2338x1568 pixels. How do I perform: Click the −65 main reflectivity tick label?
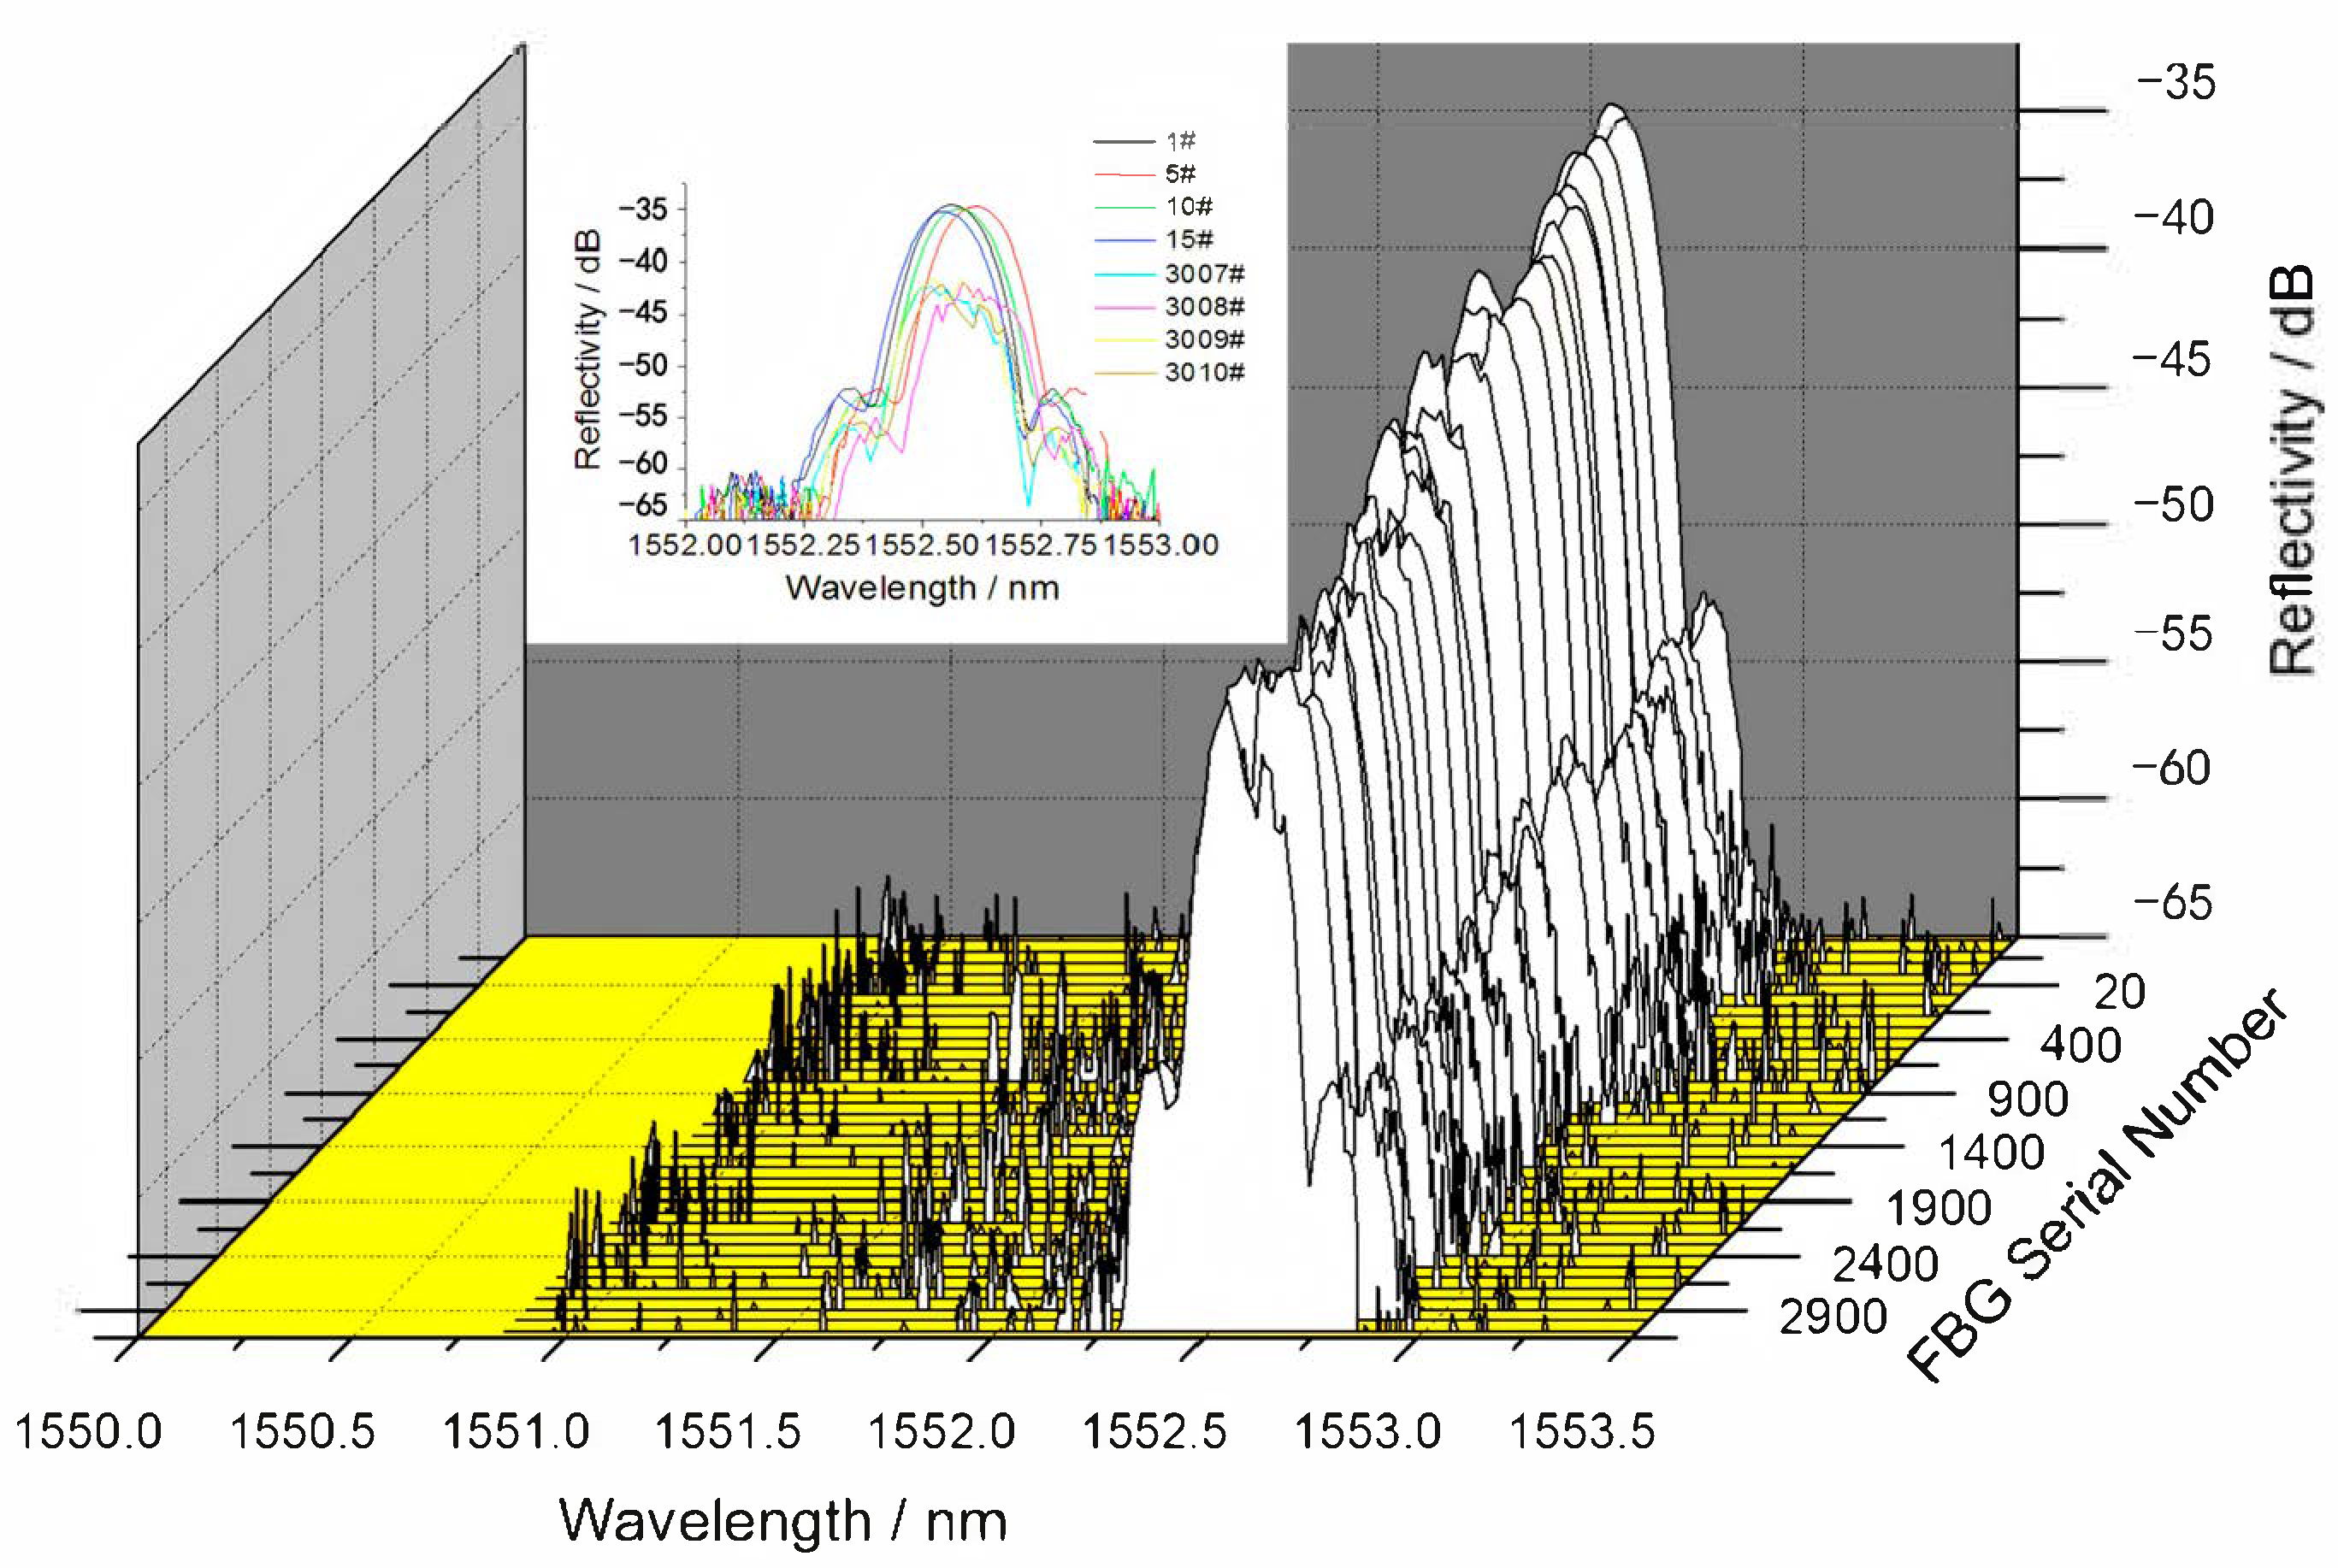click(2172, 903)
